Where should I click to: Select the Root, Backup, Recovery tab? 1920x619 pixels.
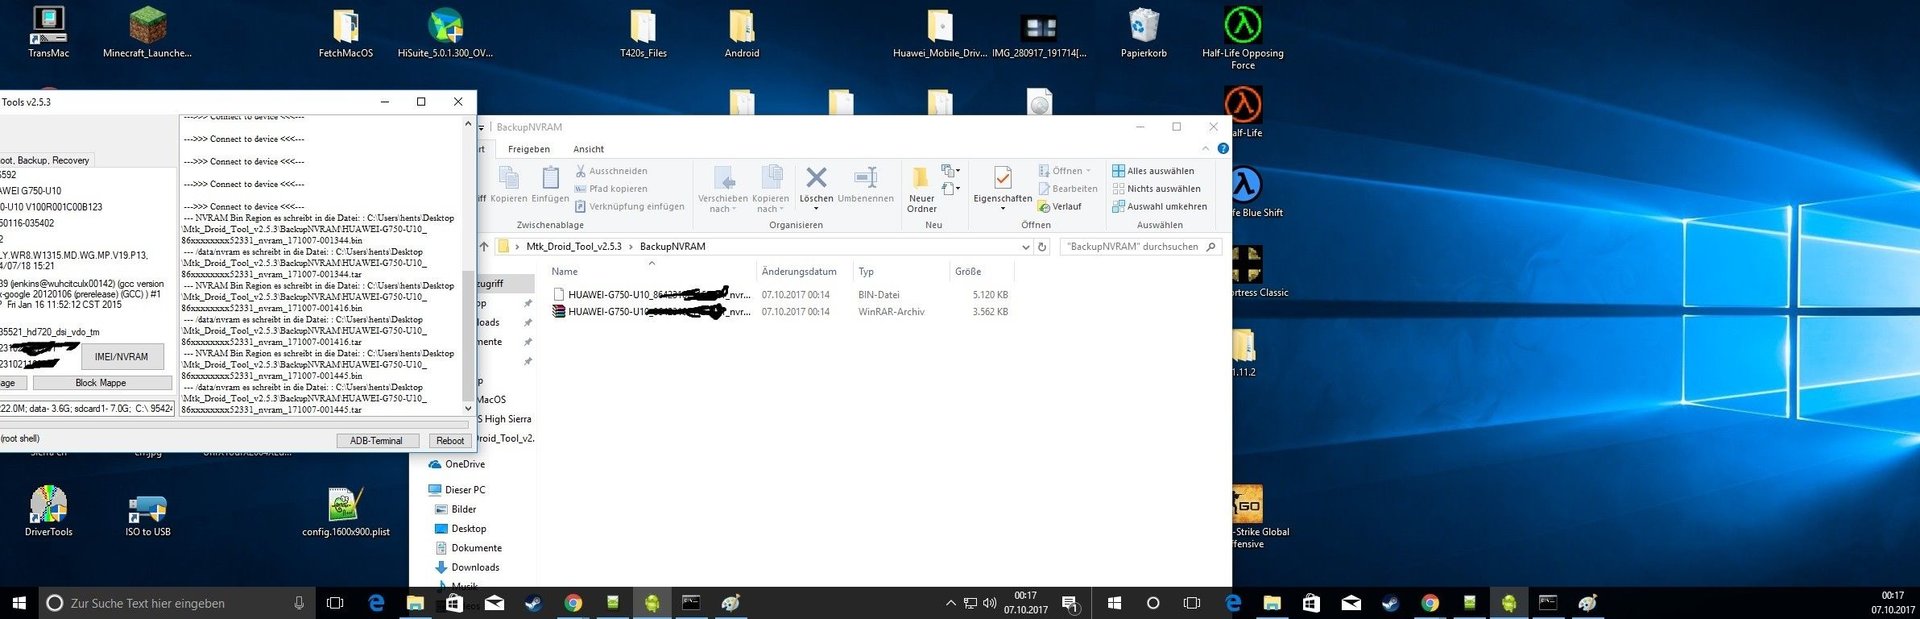pyautogui.click(x=46, y=160)
